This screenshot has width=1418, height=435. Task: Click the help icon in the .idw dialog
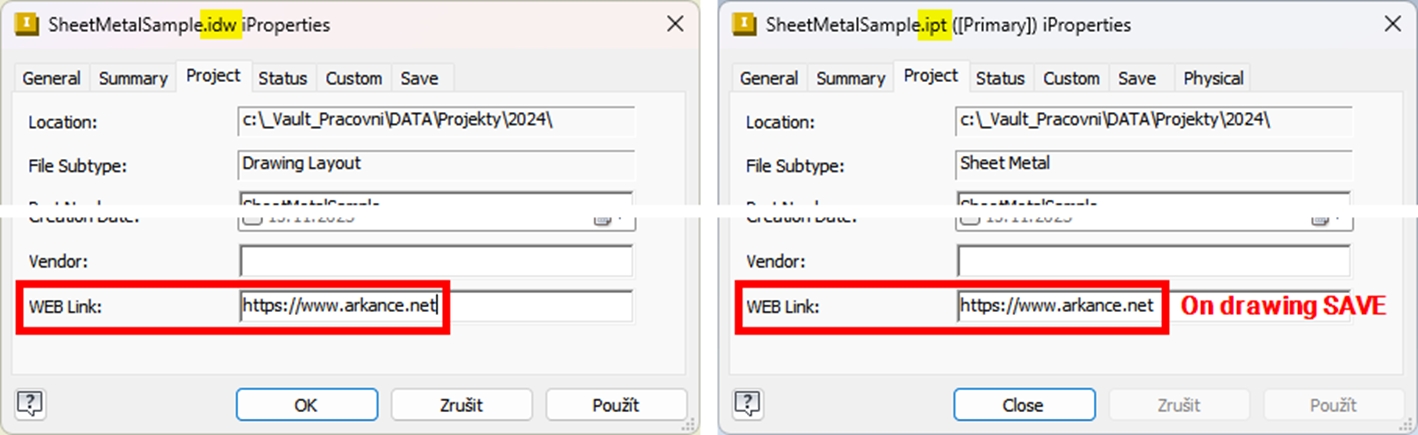[31, 404]
